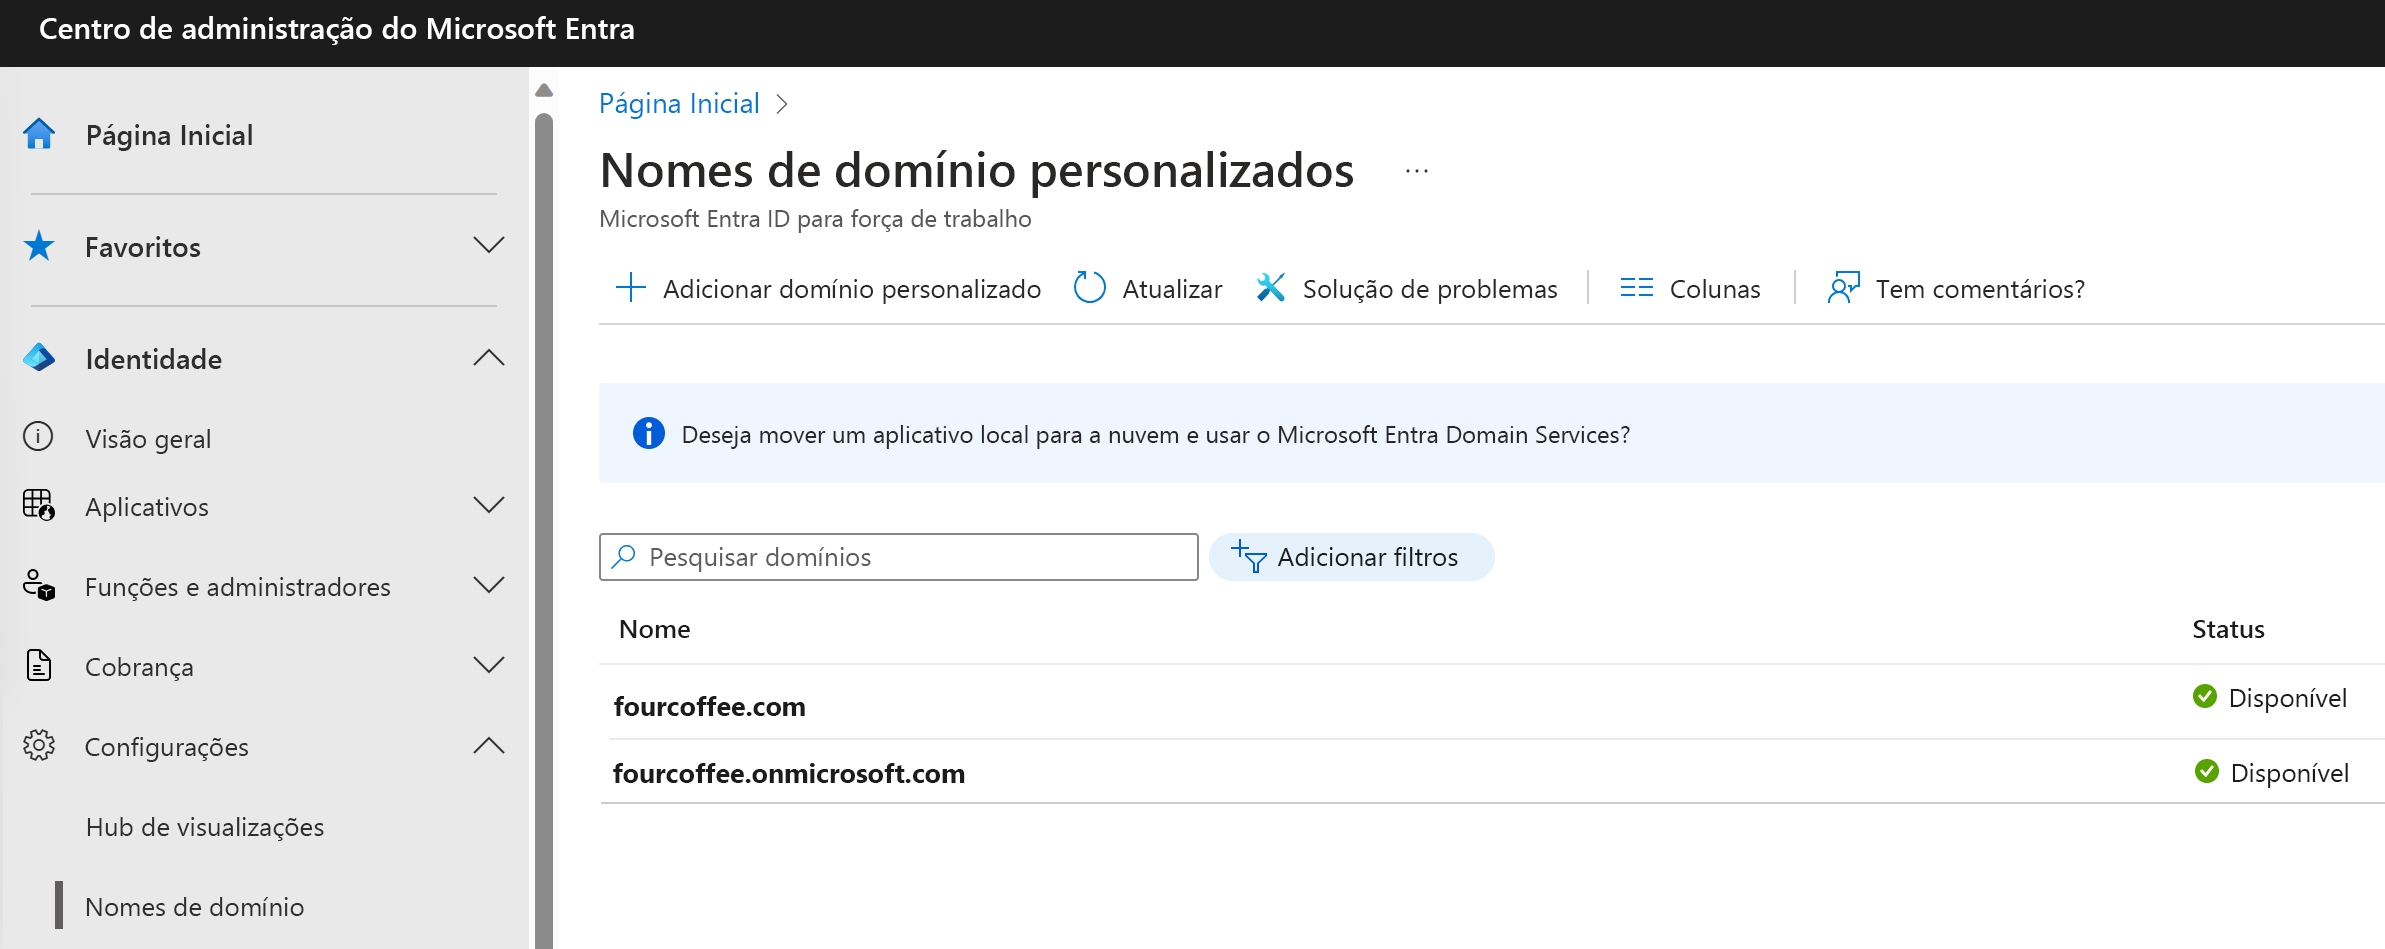Click the Colunas list icon
This screenshot has height=949, width=2385.
[1637, 288]
